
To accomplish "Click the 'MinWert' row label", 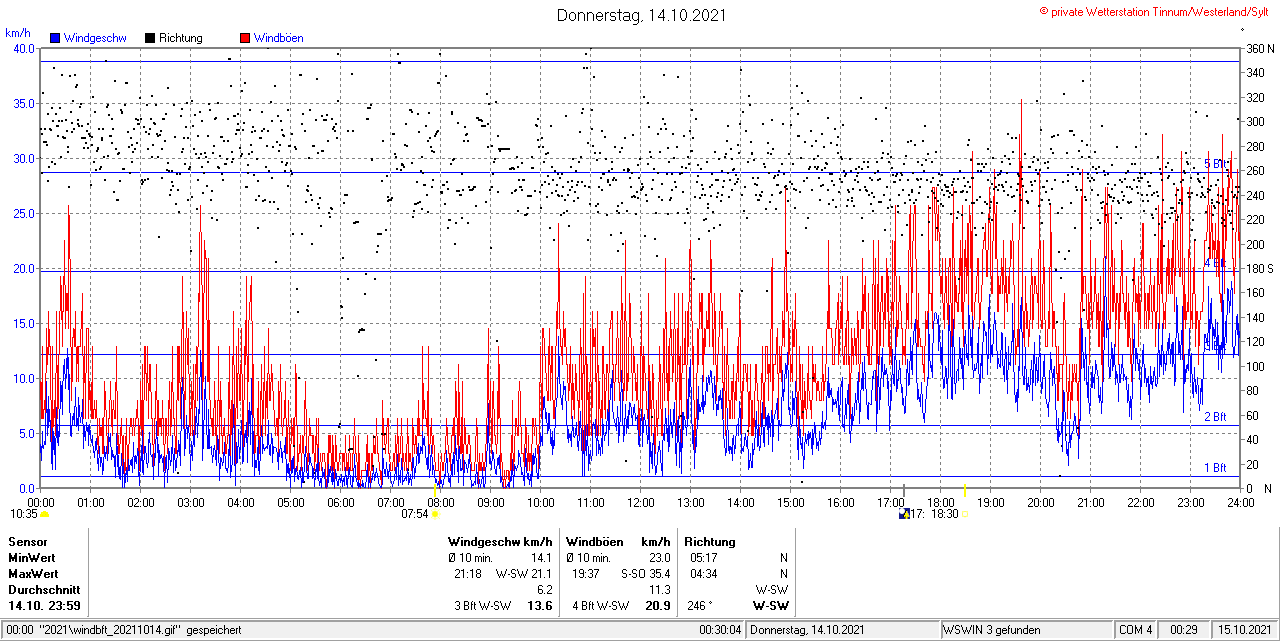I will (x=32, y=558).
